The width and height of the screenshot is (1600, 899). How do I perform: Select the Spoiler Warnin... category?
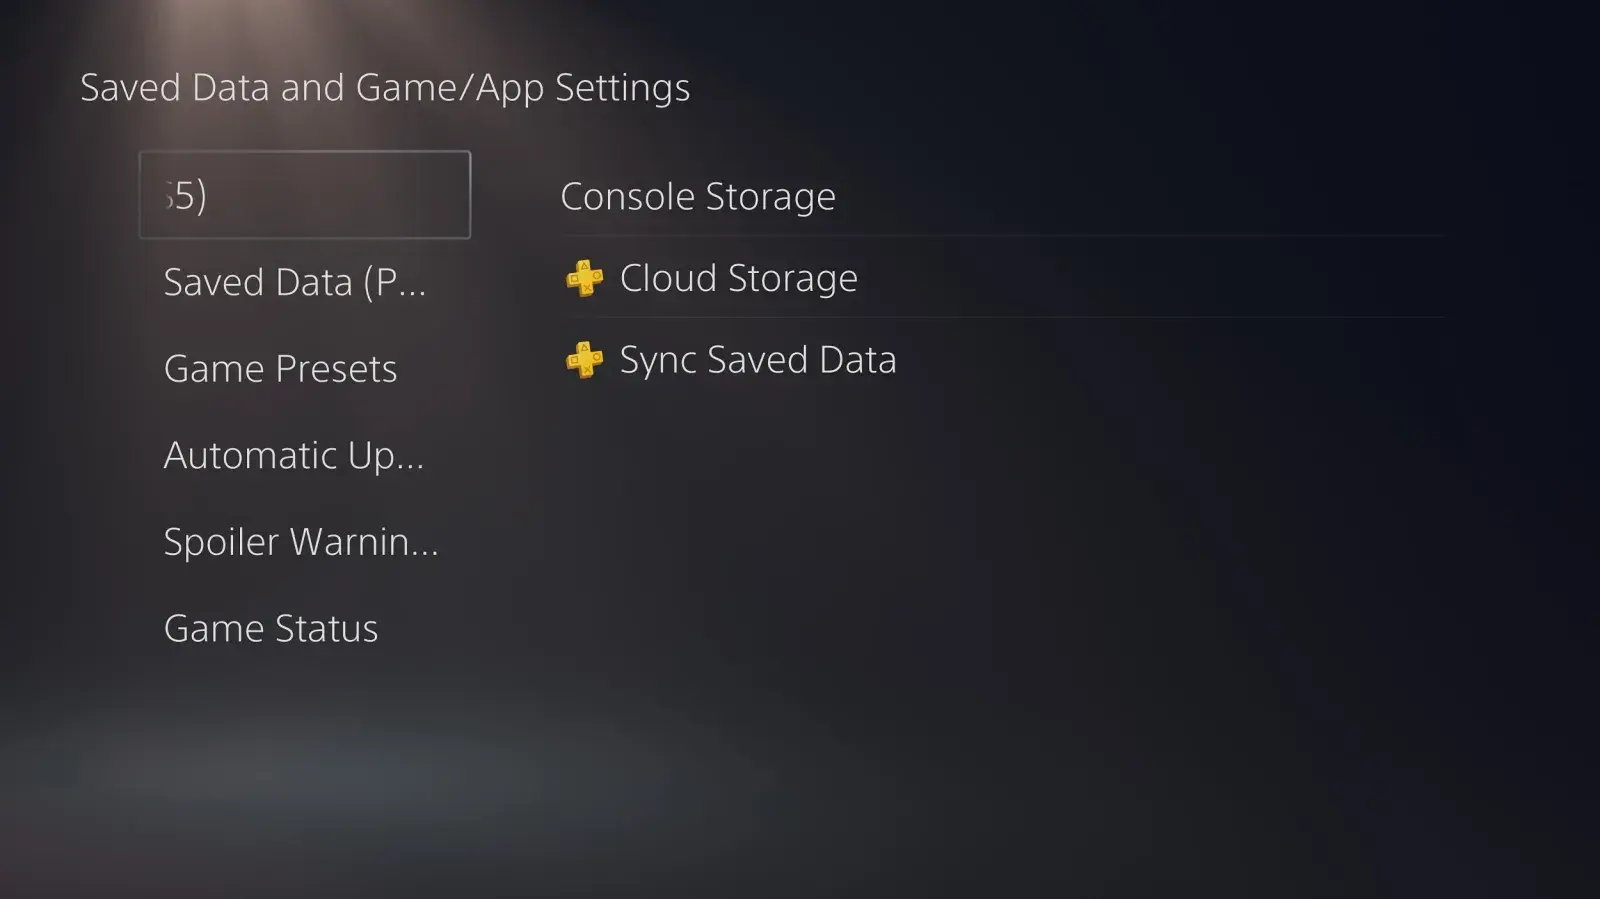click(x=300, y=542)
